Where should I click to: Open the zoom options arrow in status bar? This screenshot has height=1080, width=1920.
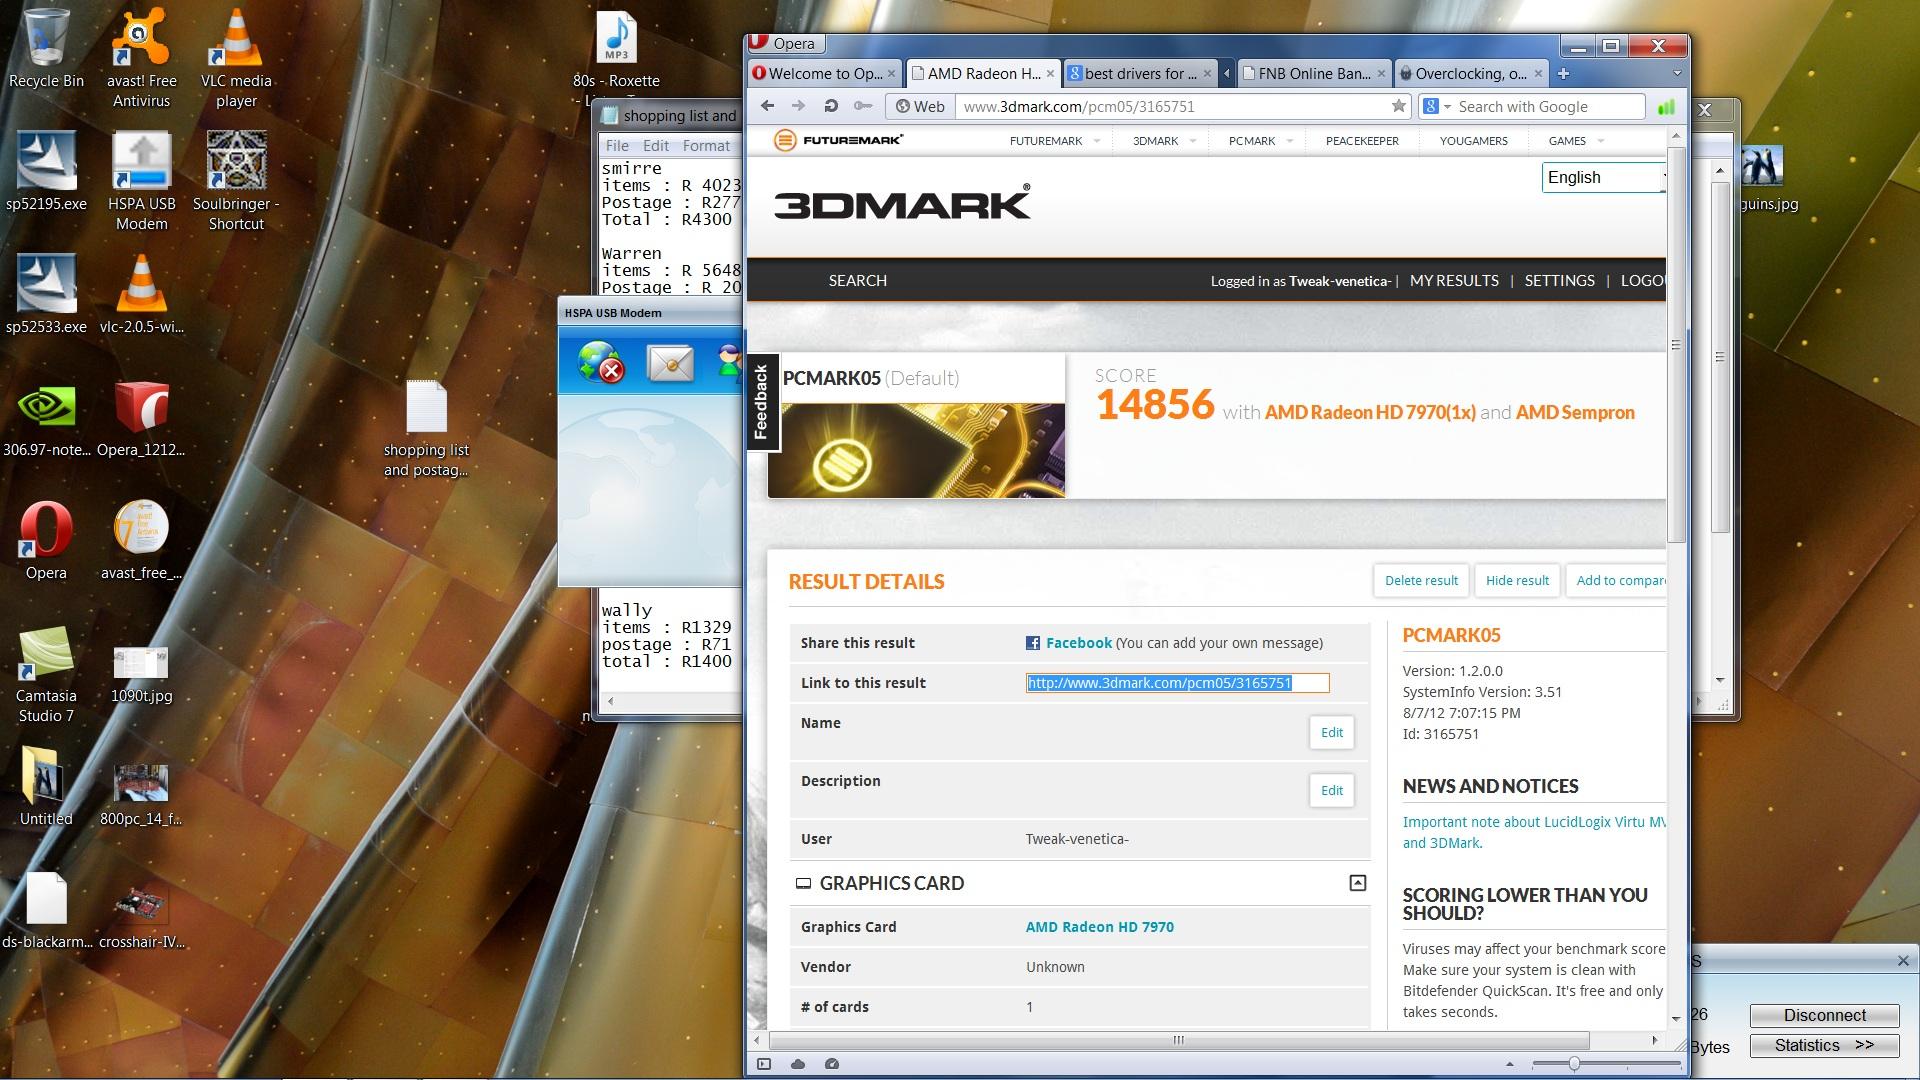coord(1509,1064)
